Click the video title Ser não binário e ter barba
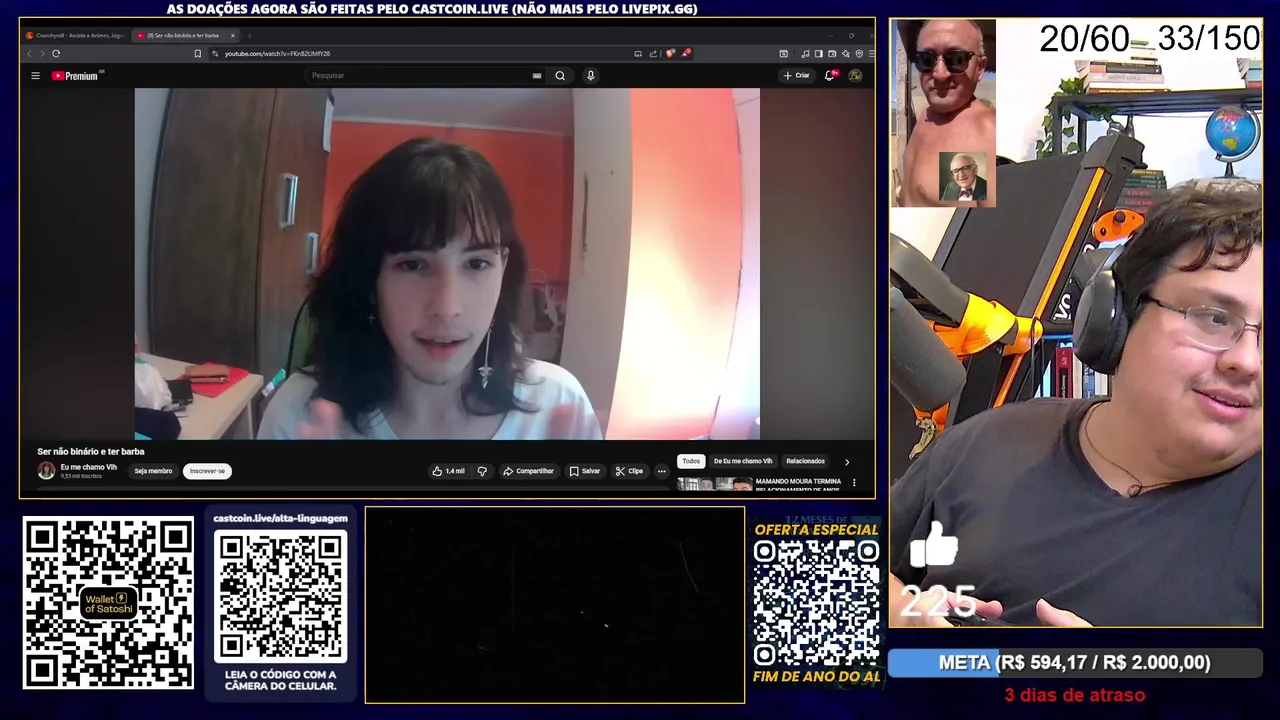 pos(91,452)
